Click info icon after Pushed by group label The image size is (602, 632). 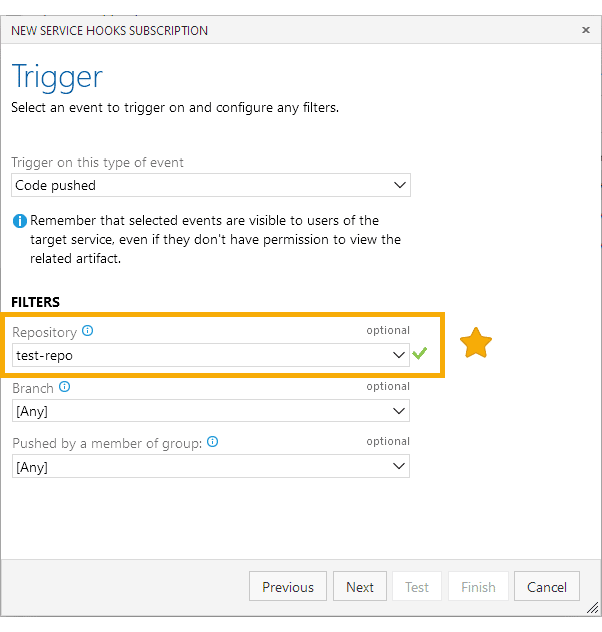(x=212, y=442)
